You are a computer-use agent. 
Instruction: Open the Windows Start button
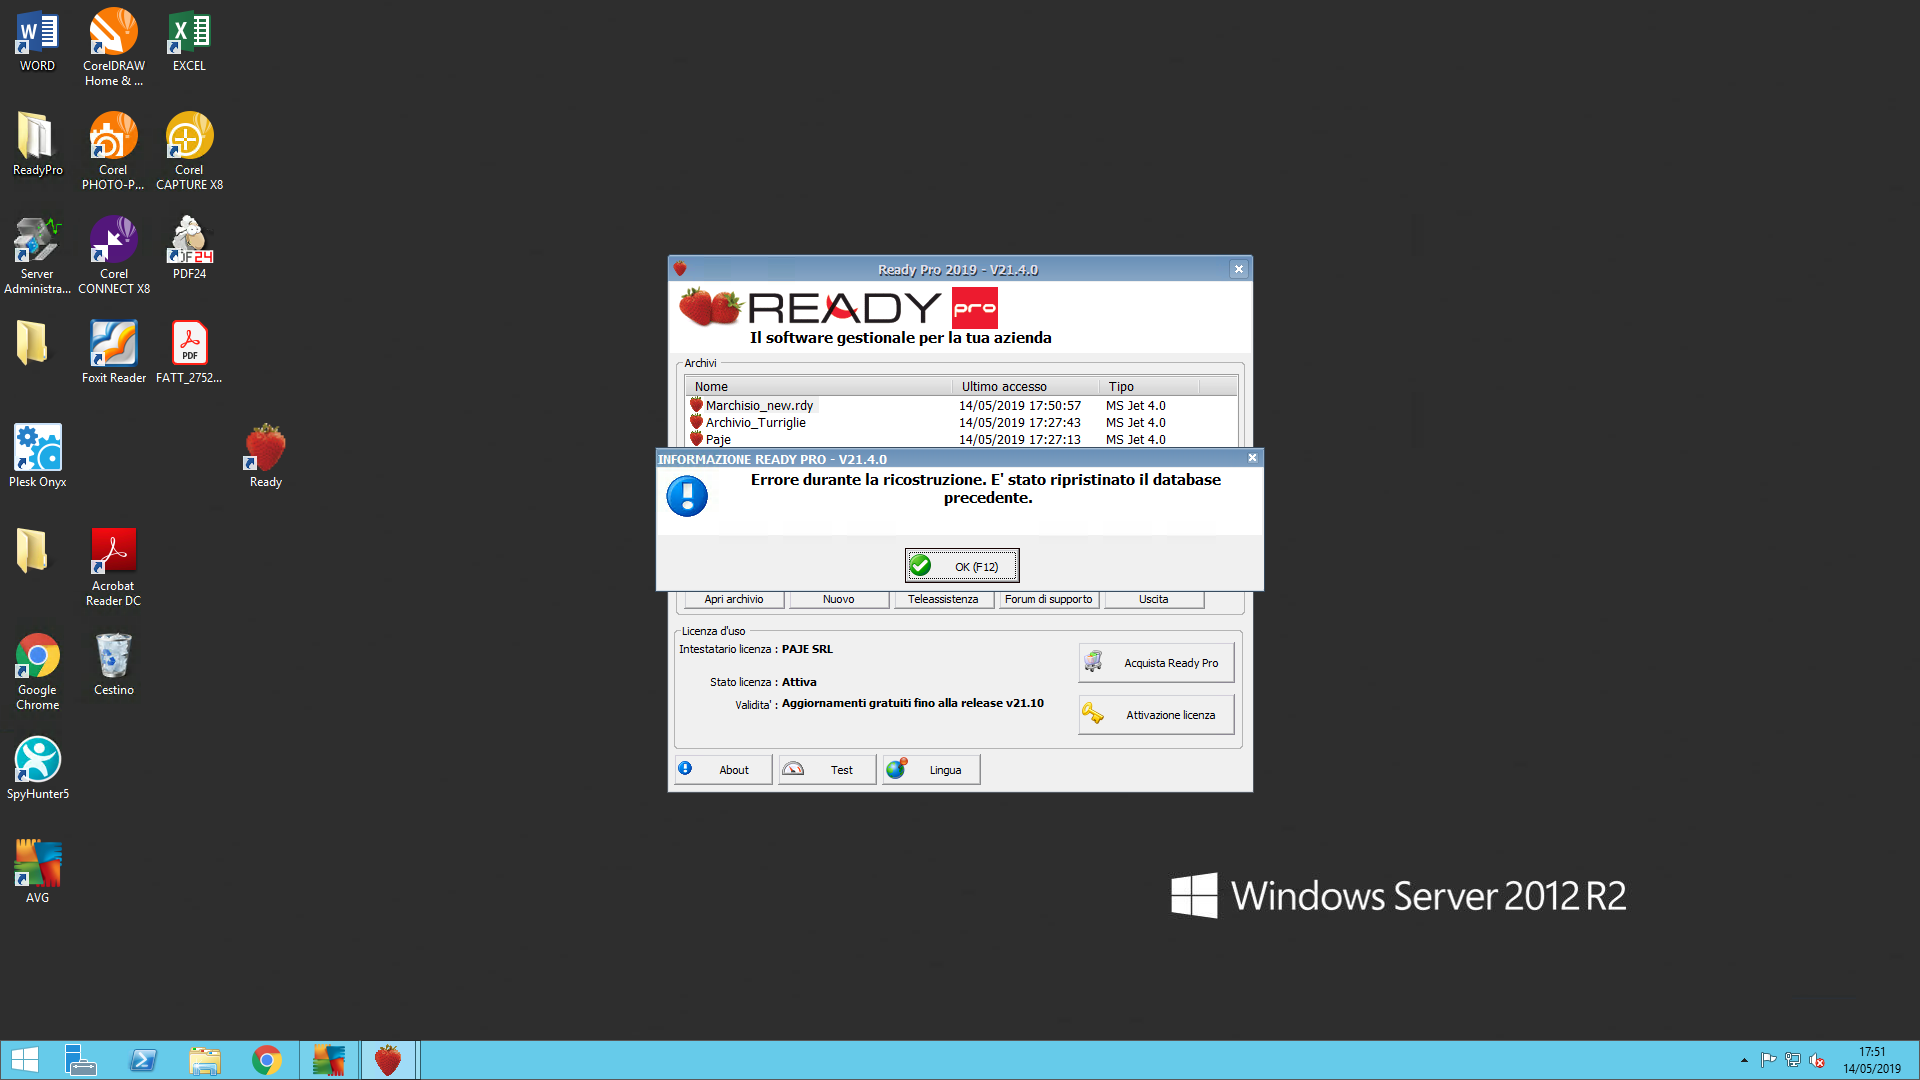click(25, 1060)
